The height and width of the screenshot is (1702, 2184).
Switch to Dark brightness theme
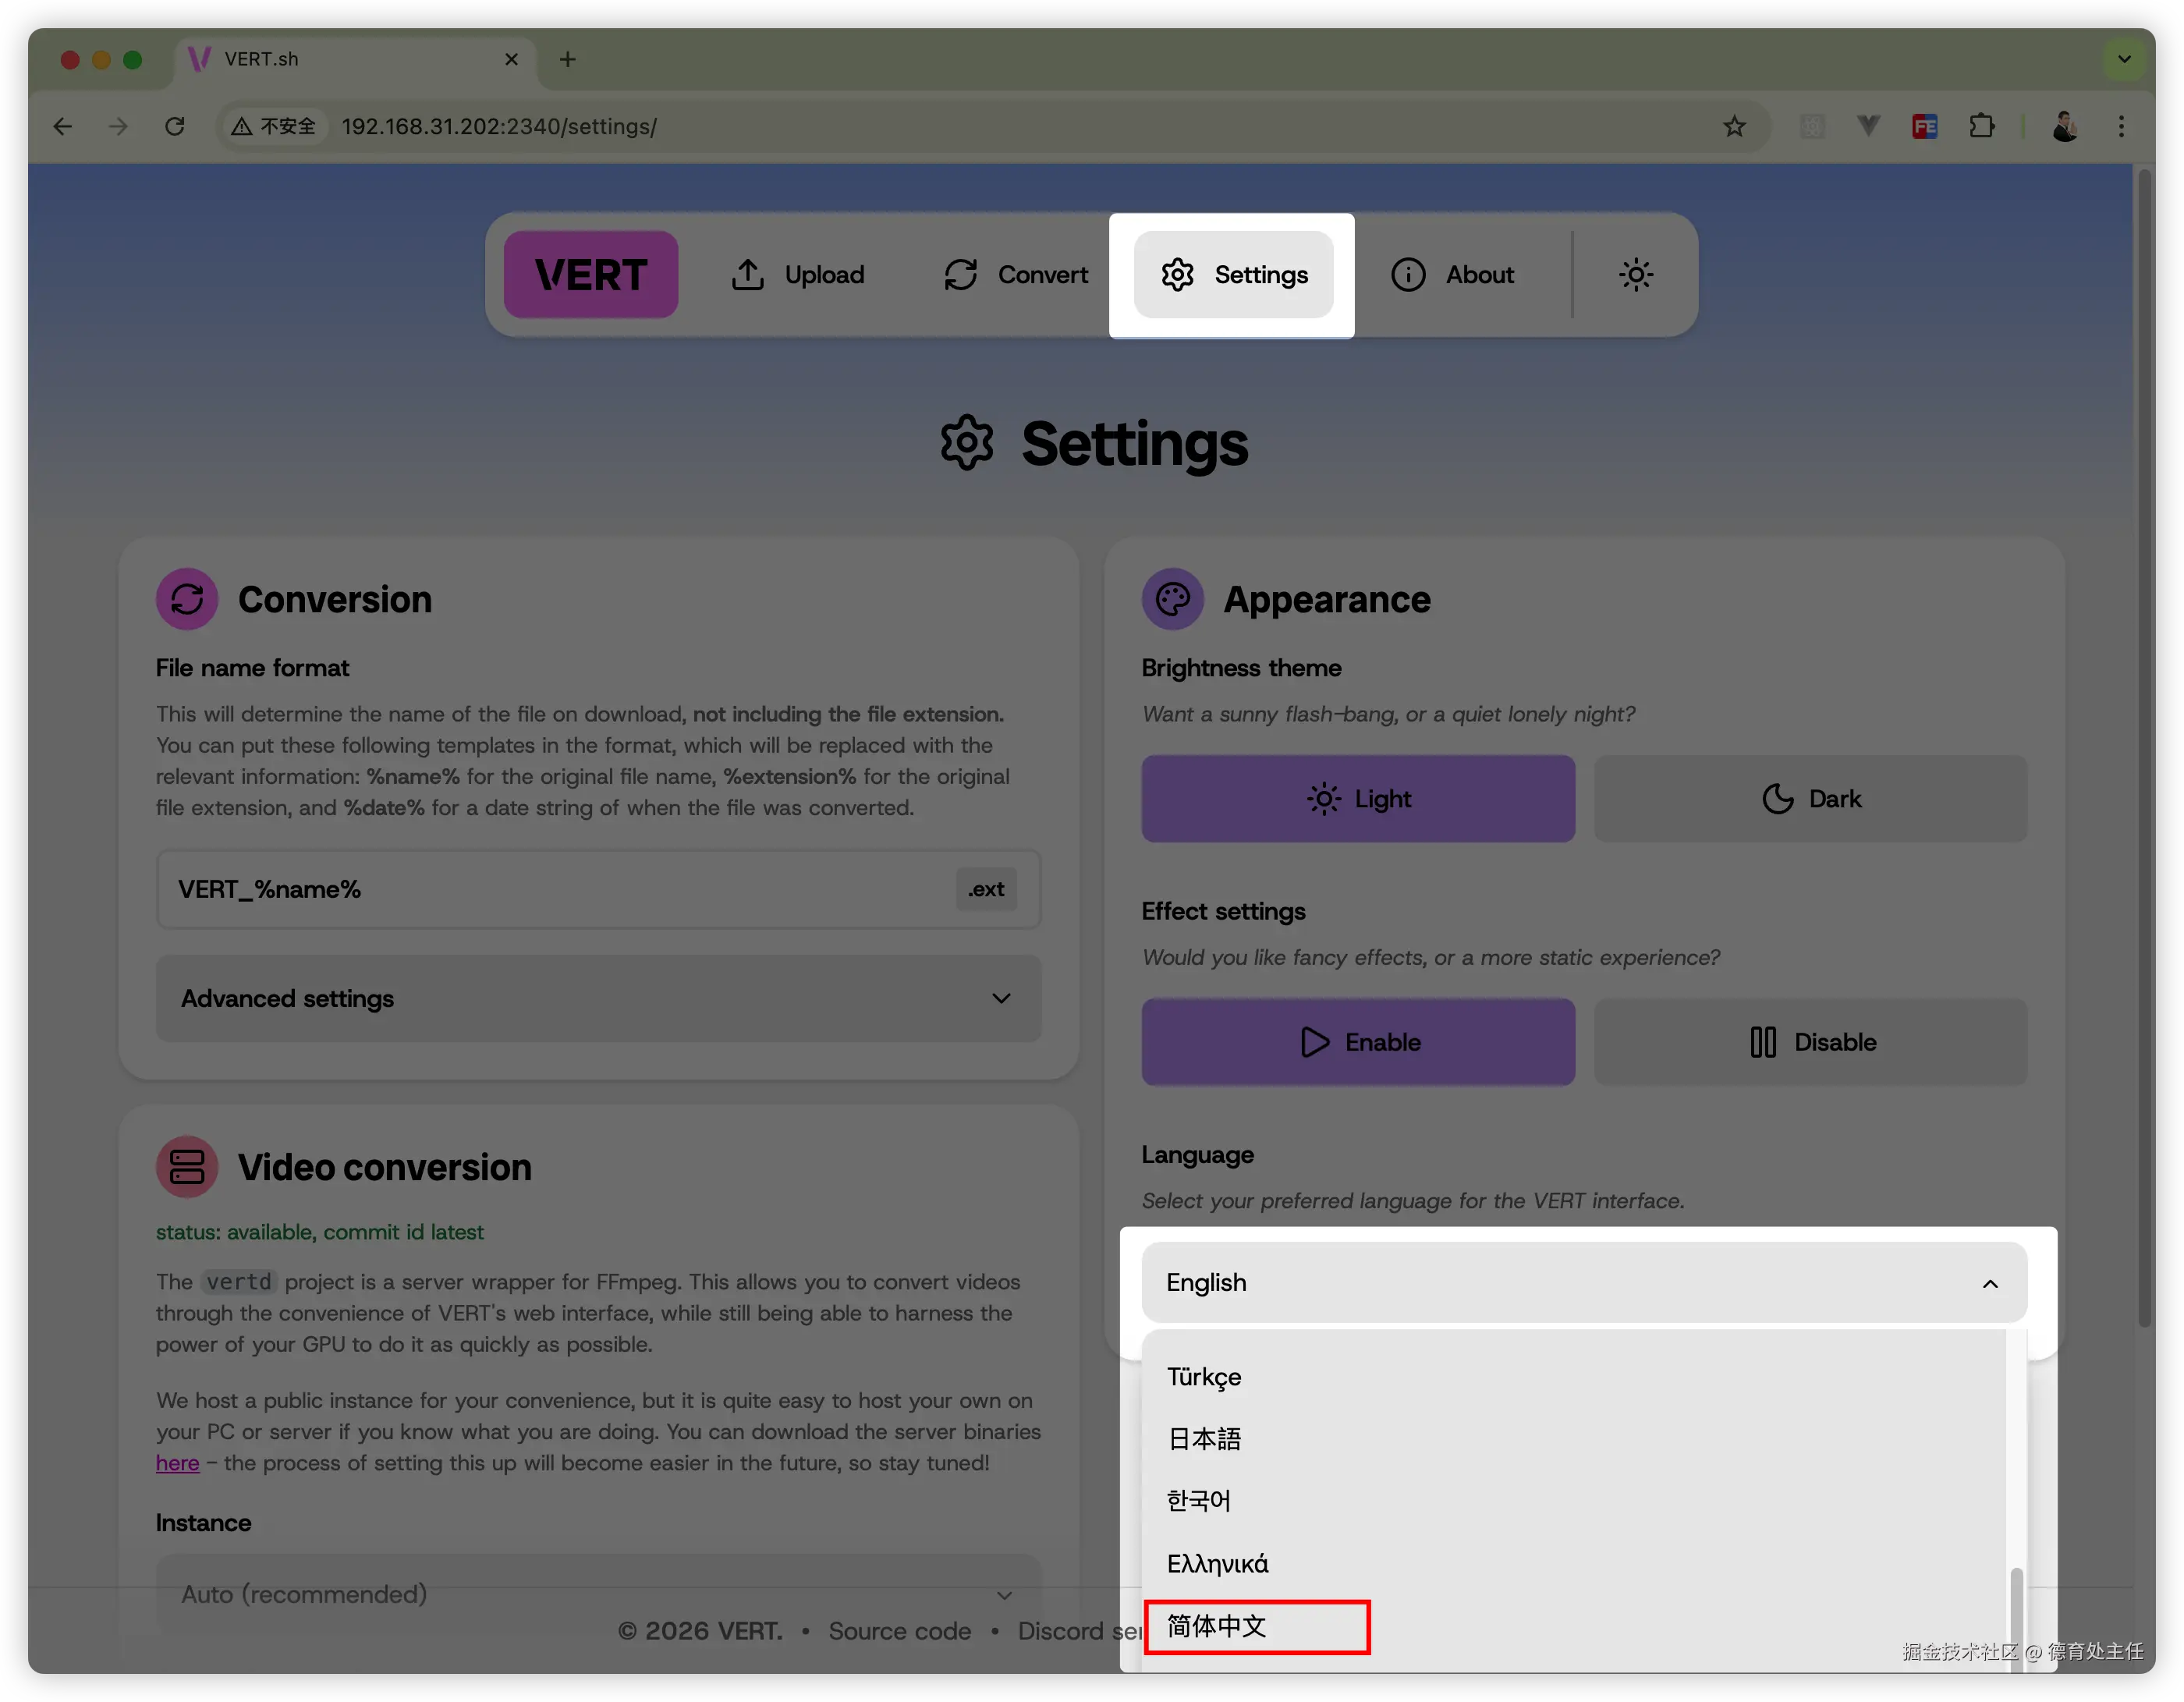point(1810,799)
